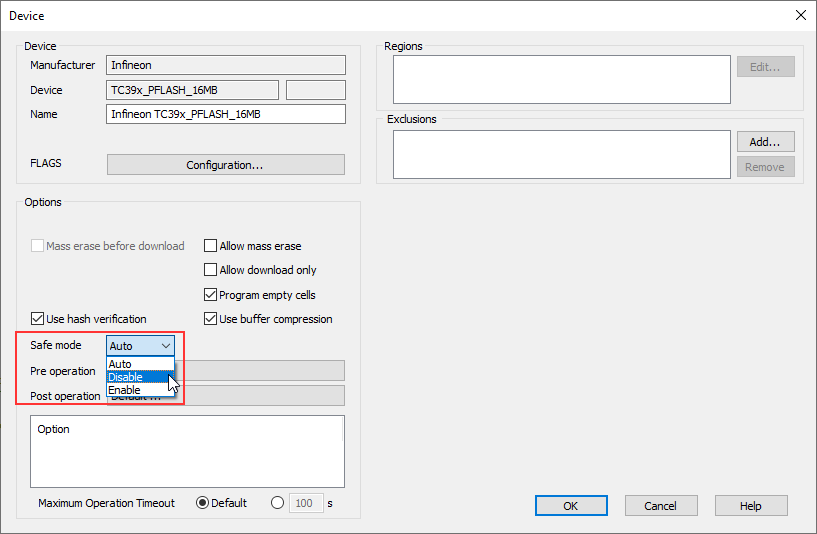Check Allow download only option
817x534 pixels.
(x=211, y=270)
